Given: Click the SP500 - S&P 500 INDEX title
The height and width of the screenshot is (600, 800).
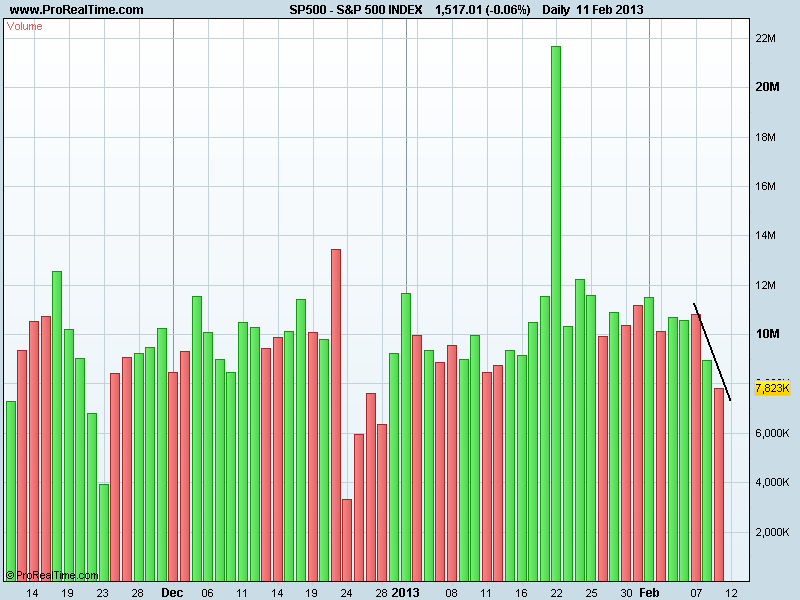Looking at the screenshot, I should coord(356,10).
